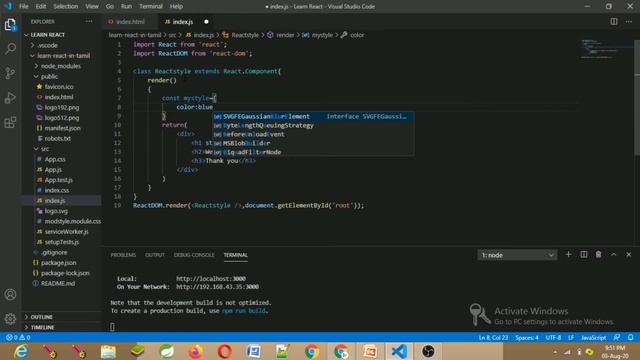
Task: Click the editor minimap preview
Action: tap(606, 49)
